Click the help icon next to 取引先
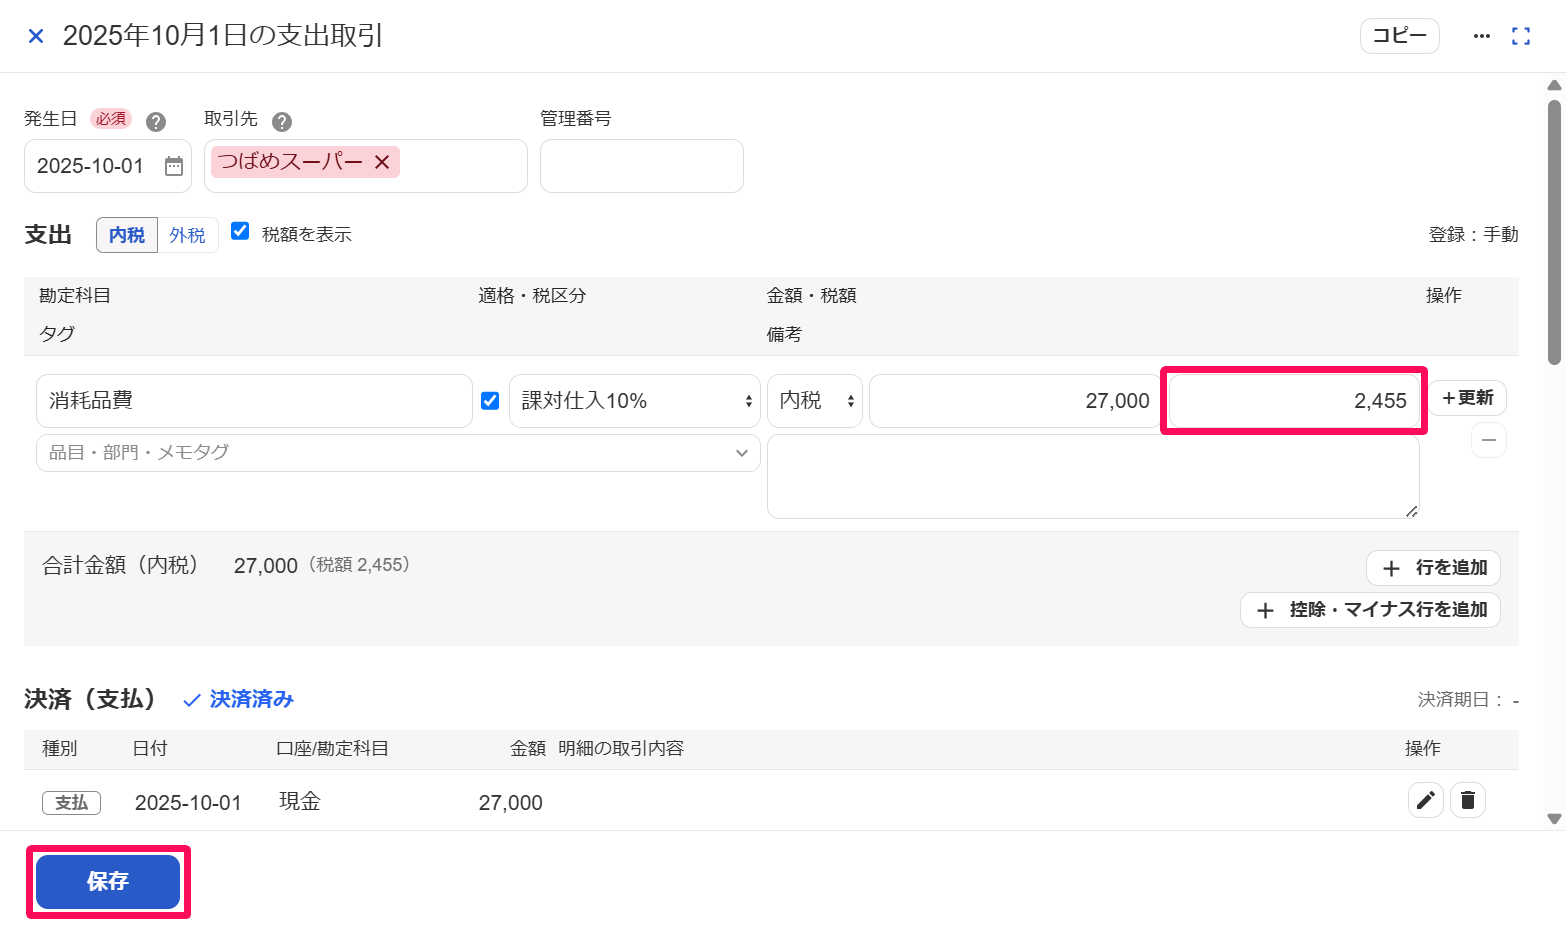The height and width of the screenshot is (936, 1566). coord(282,122)
